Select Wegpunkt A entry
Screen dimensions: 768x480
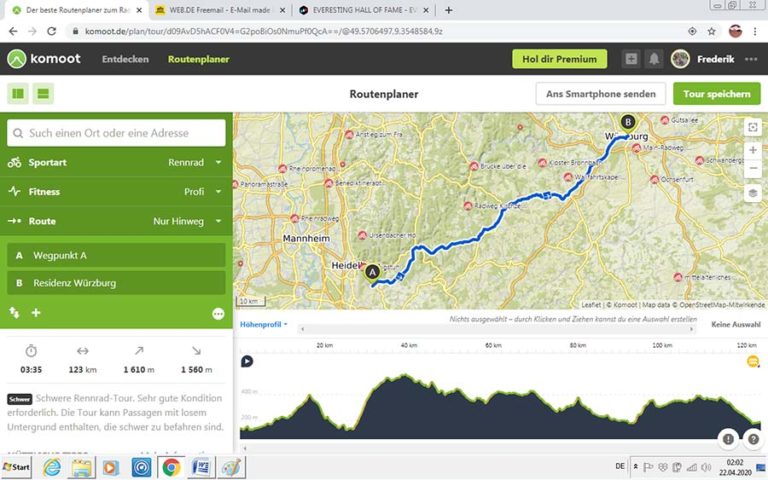pyautogui.click(x=116, y=255)
